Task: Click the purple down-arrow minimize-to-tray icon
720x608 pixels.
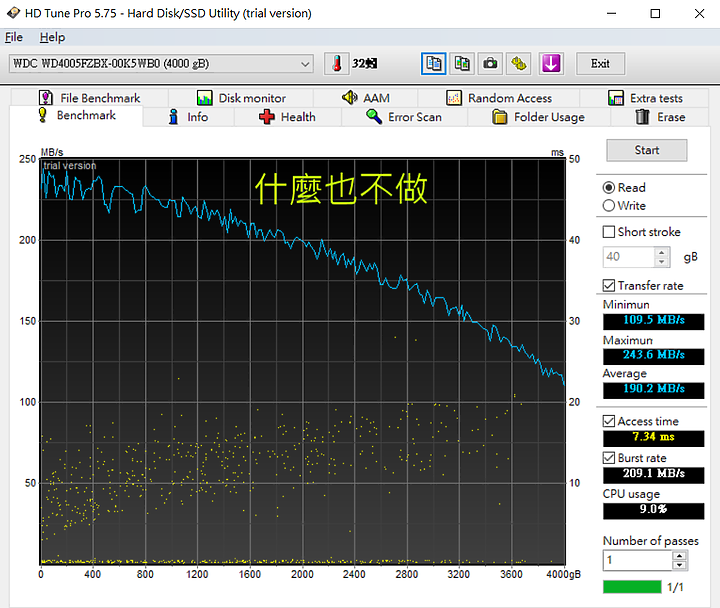Action: [x=550, y=64]
